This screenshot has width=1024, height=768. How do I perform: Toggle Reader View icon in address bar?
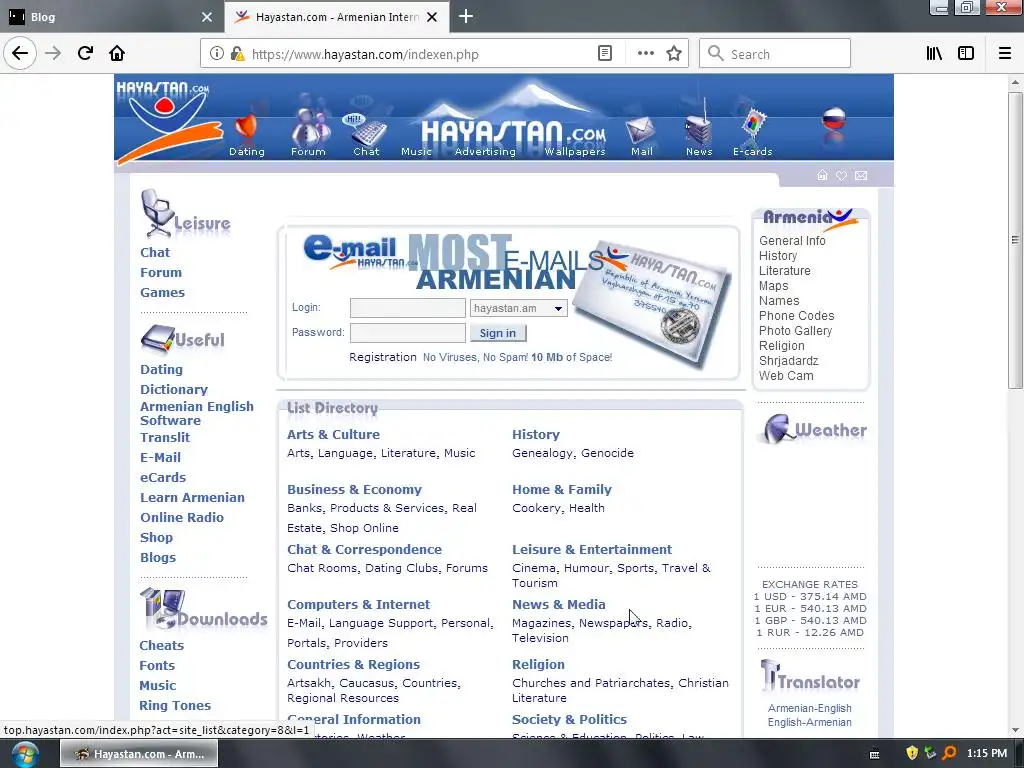[x=605, y=54]
